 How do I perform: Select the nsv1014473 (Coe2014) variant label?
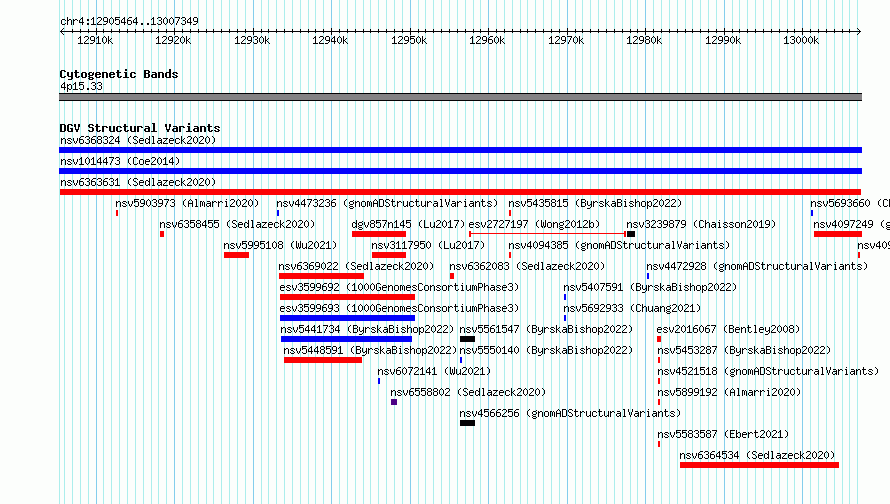(120, 161)
